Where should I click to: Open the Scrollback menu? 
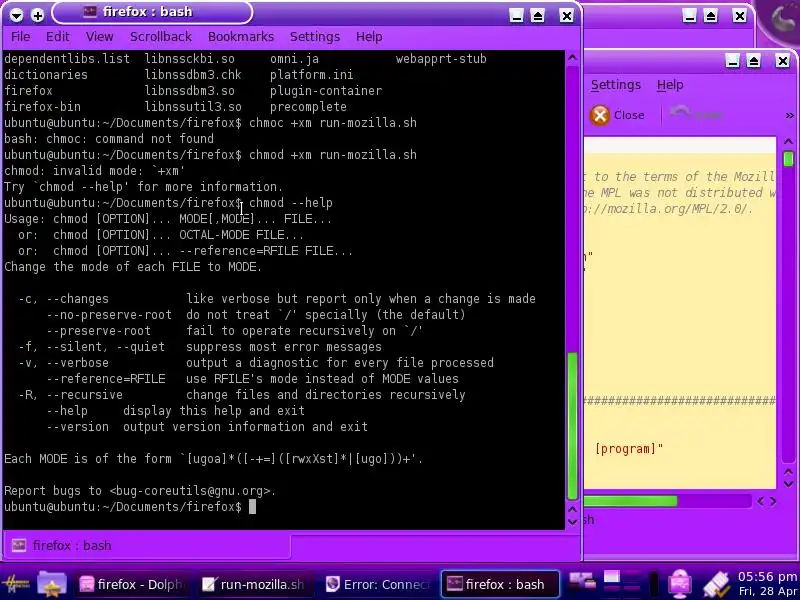pos(161,37)
